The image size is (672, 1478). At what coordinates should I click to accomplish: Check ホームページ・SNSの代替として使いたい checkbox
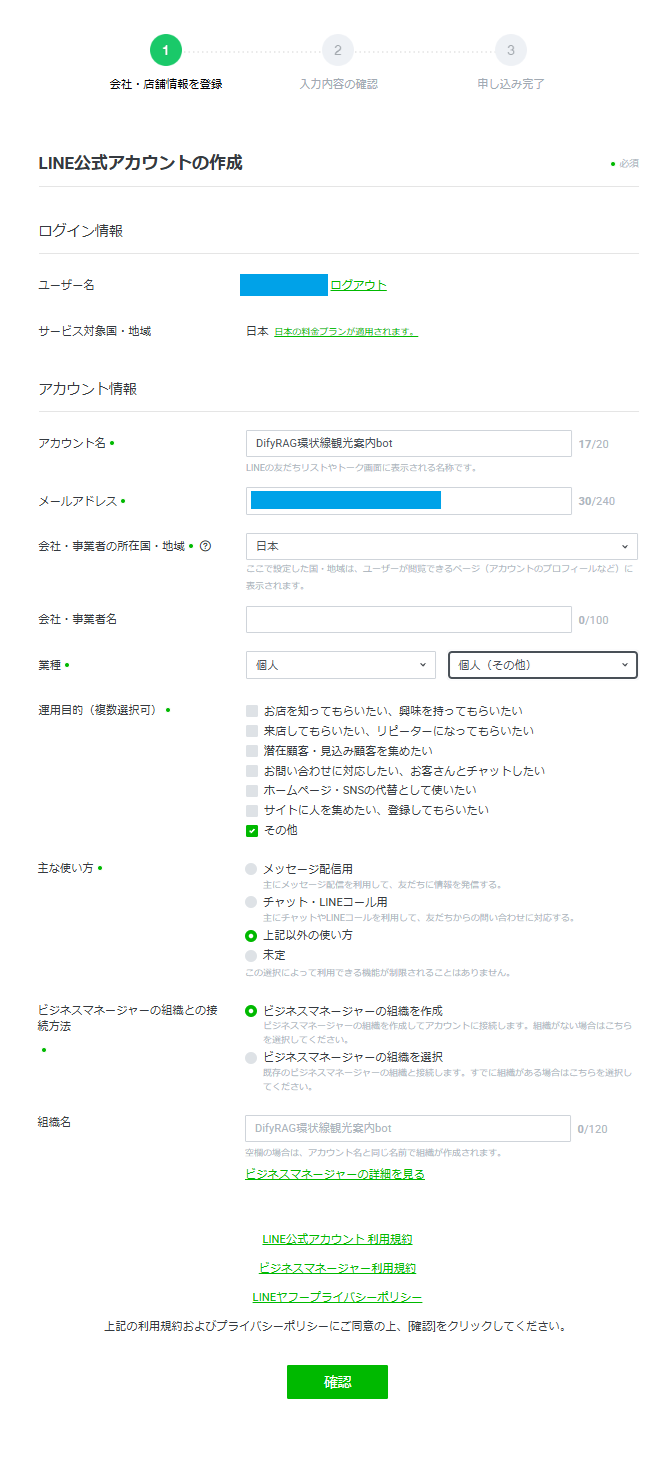[252, 790]
